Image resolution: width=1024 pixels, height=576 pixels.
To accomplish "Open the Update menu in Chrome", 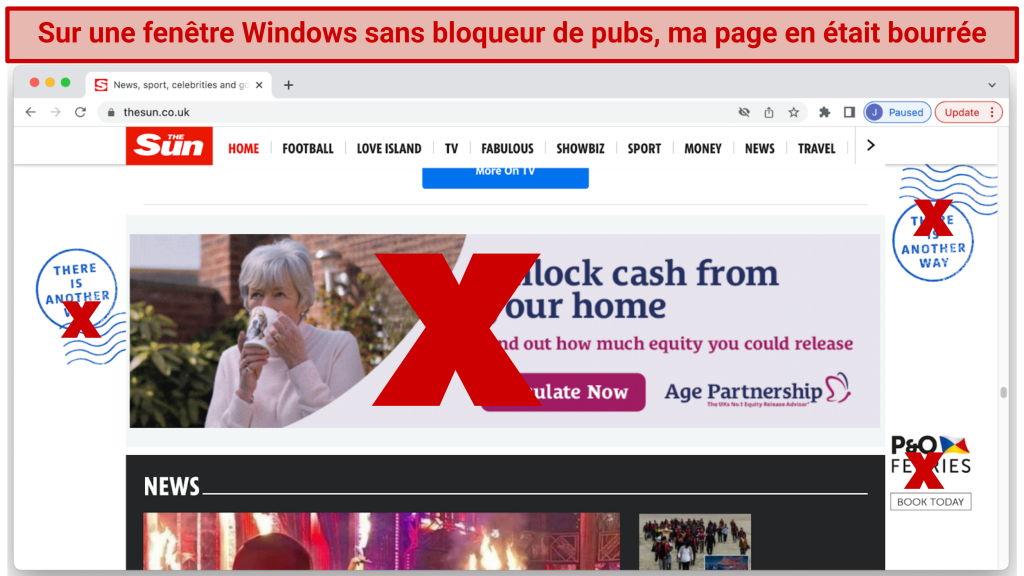I will click(x=967, y=112).
